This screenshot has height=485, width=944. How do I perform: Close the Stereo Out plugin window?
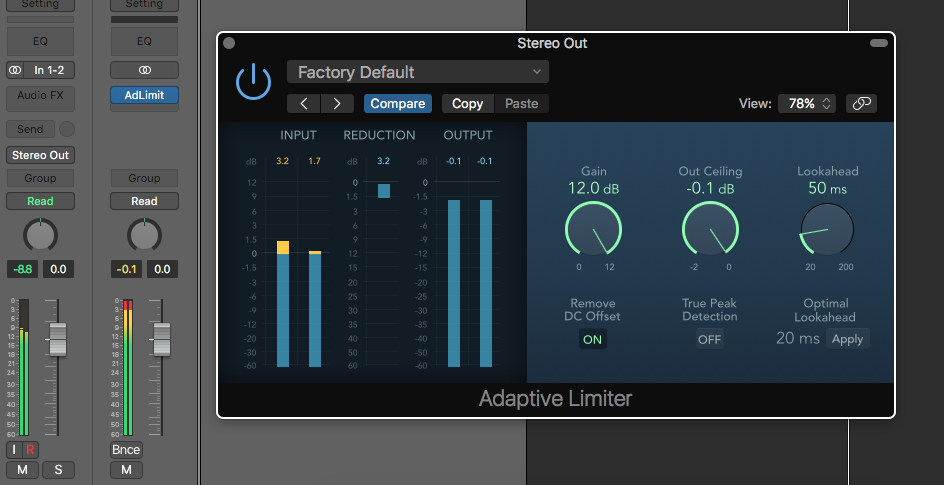coord(229,43)
